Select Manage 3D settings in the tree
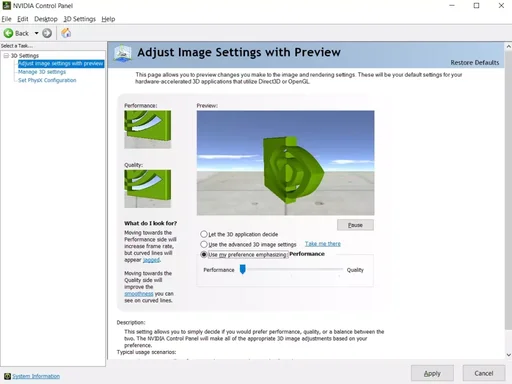This screenshot has width=512, height=384. pyautogui.click(x=42, y=72)
